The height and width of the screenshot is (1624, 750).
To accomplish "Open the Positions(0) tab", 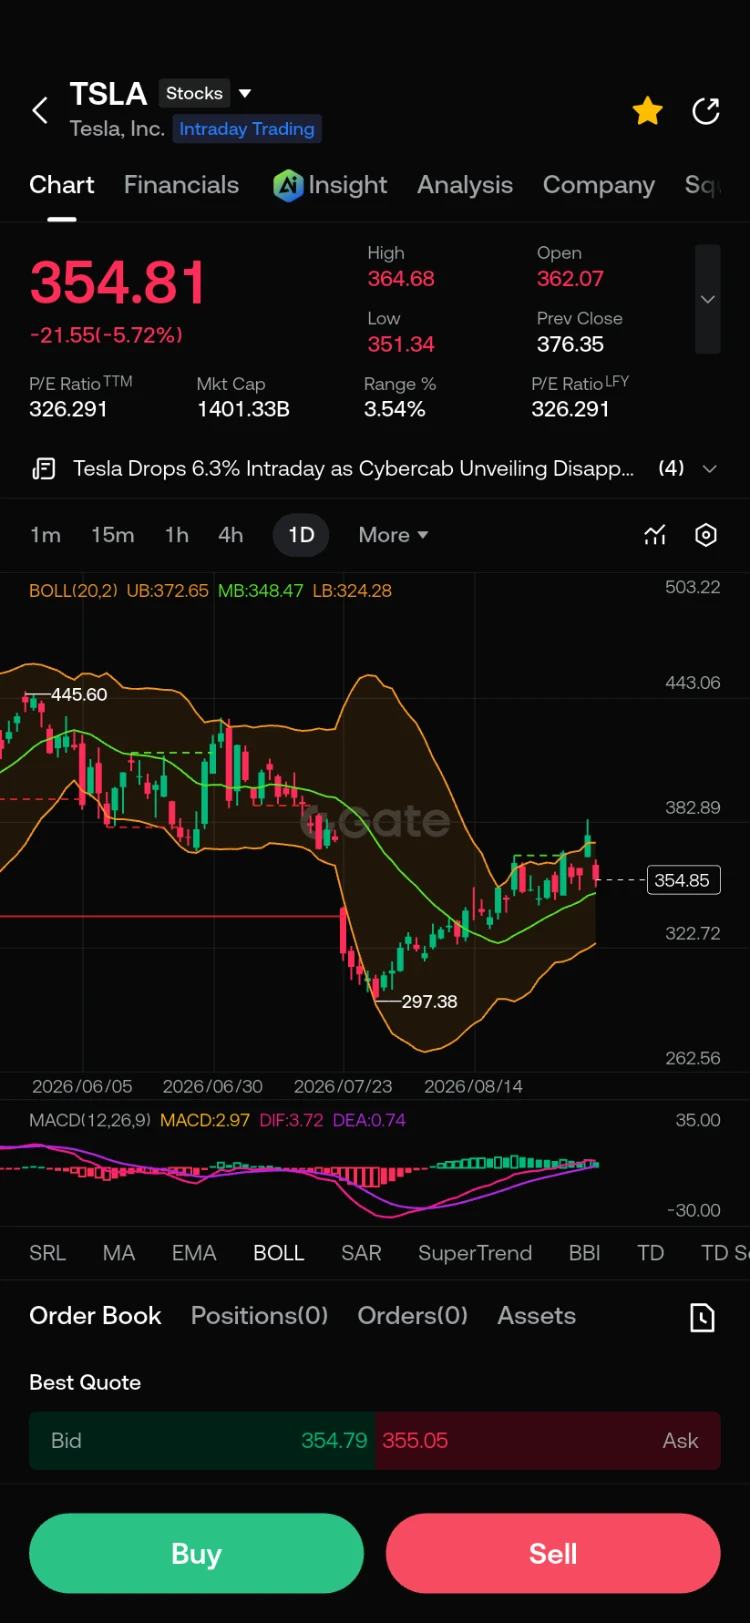I will (259, 1316).
